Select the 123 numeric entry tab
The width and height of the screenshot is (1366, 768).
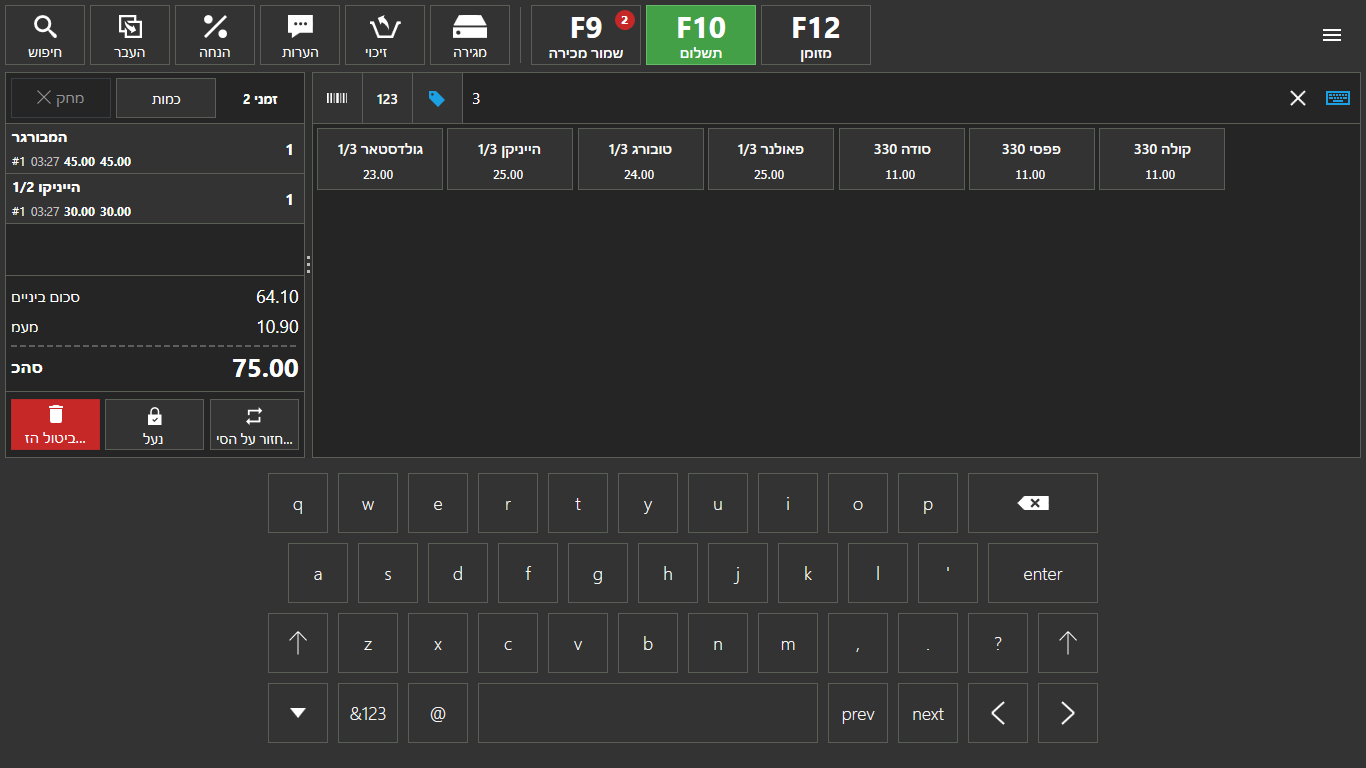pos(387,98)
